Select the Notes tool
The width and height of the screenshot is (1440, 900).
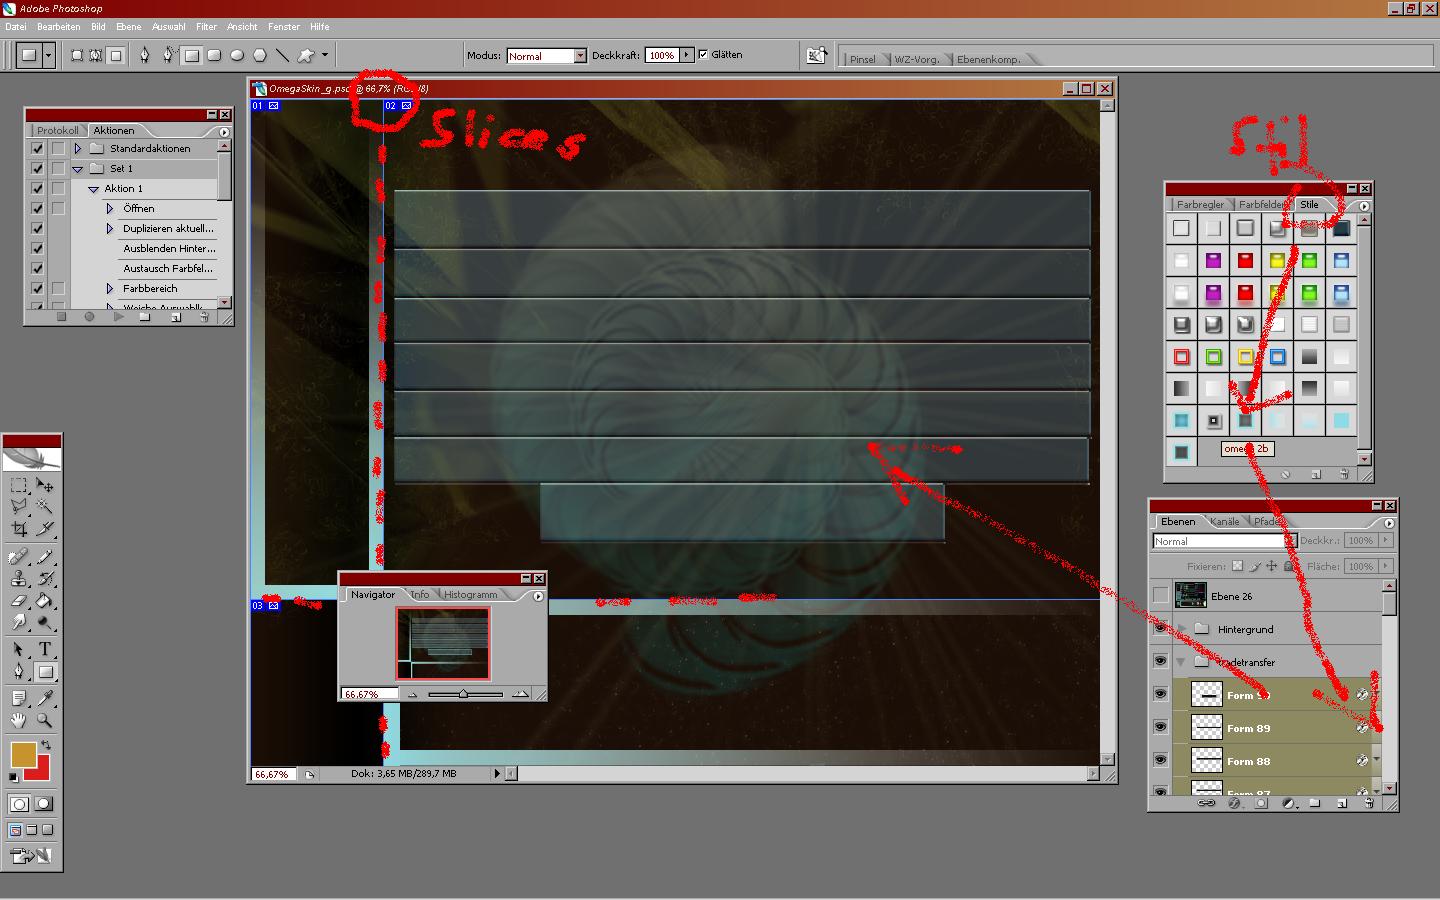(18, 698)
